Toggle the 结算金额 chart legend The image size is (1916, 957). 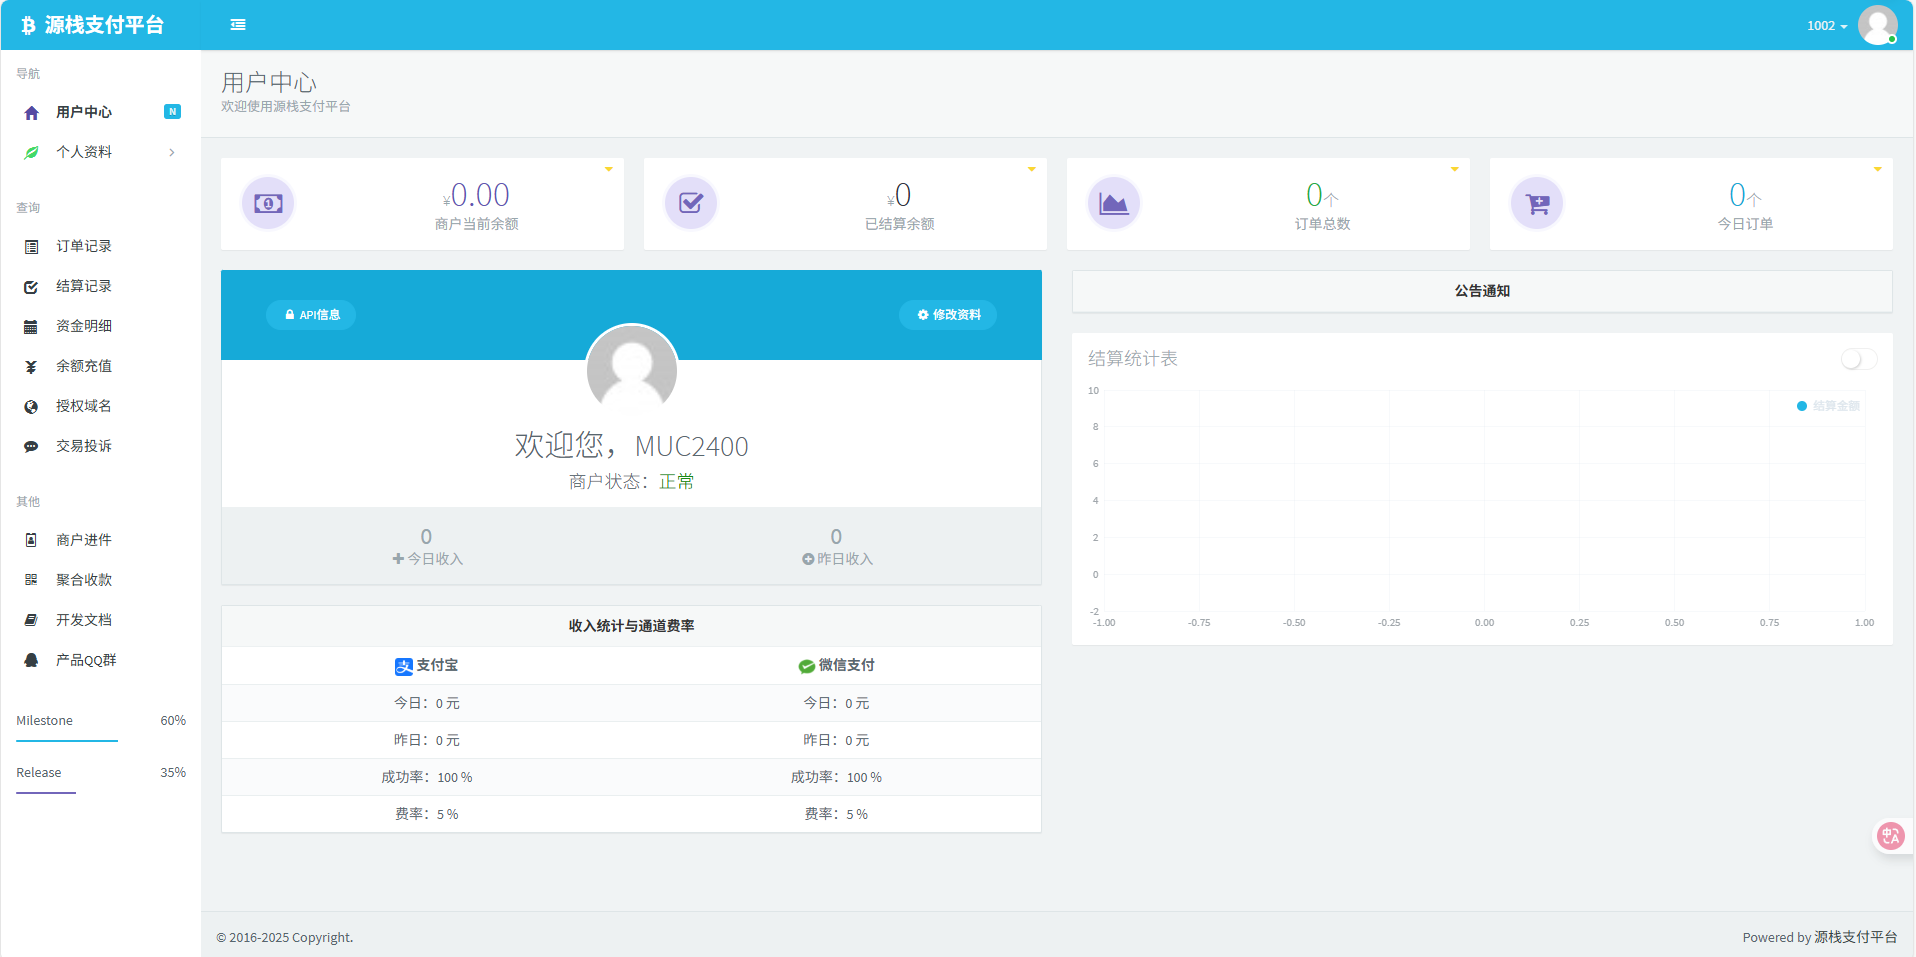click(x=1828, y=406)
